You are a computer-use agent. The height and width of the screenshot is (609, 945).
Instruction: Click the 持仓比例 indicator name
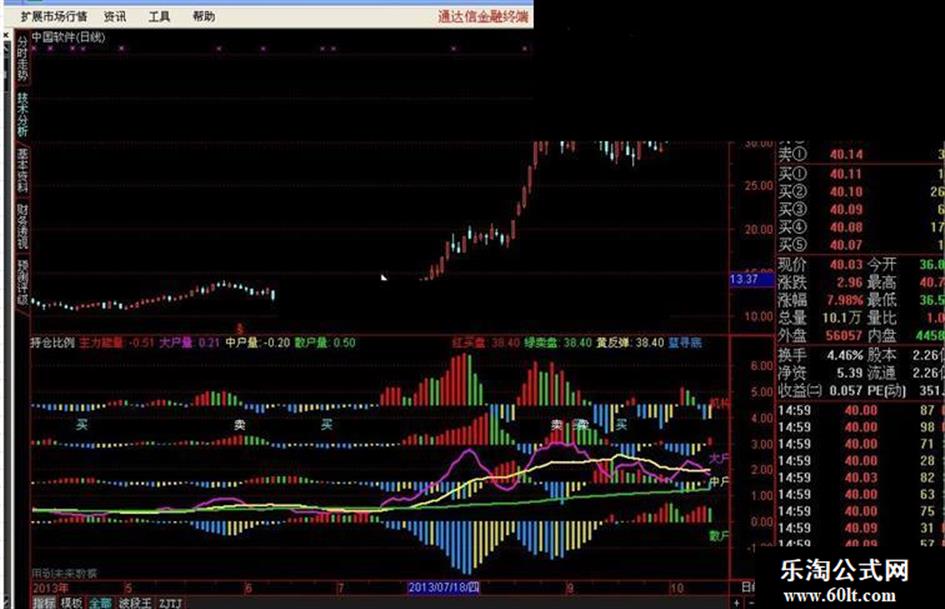(52, 343)
